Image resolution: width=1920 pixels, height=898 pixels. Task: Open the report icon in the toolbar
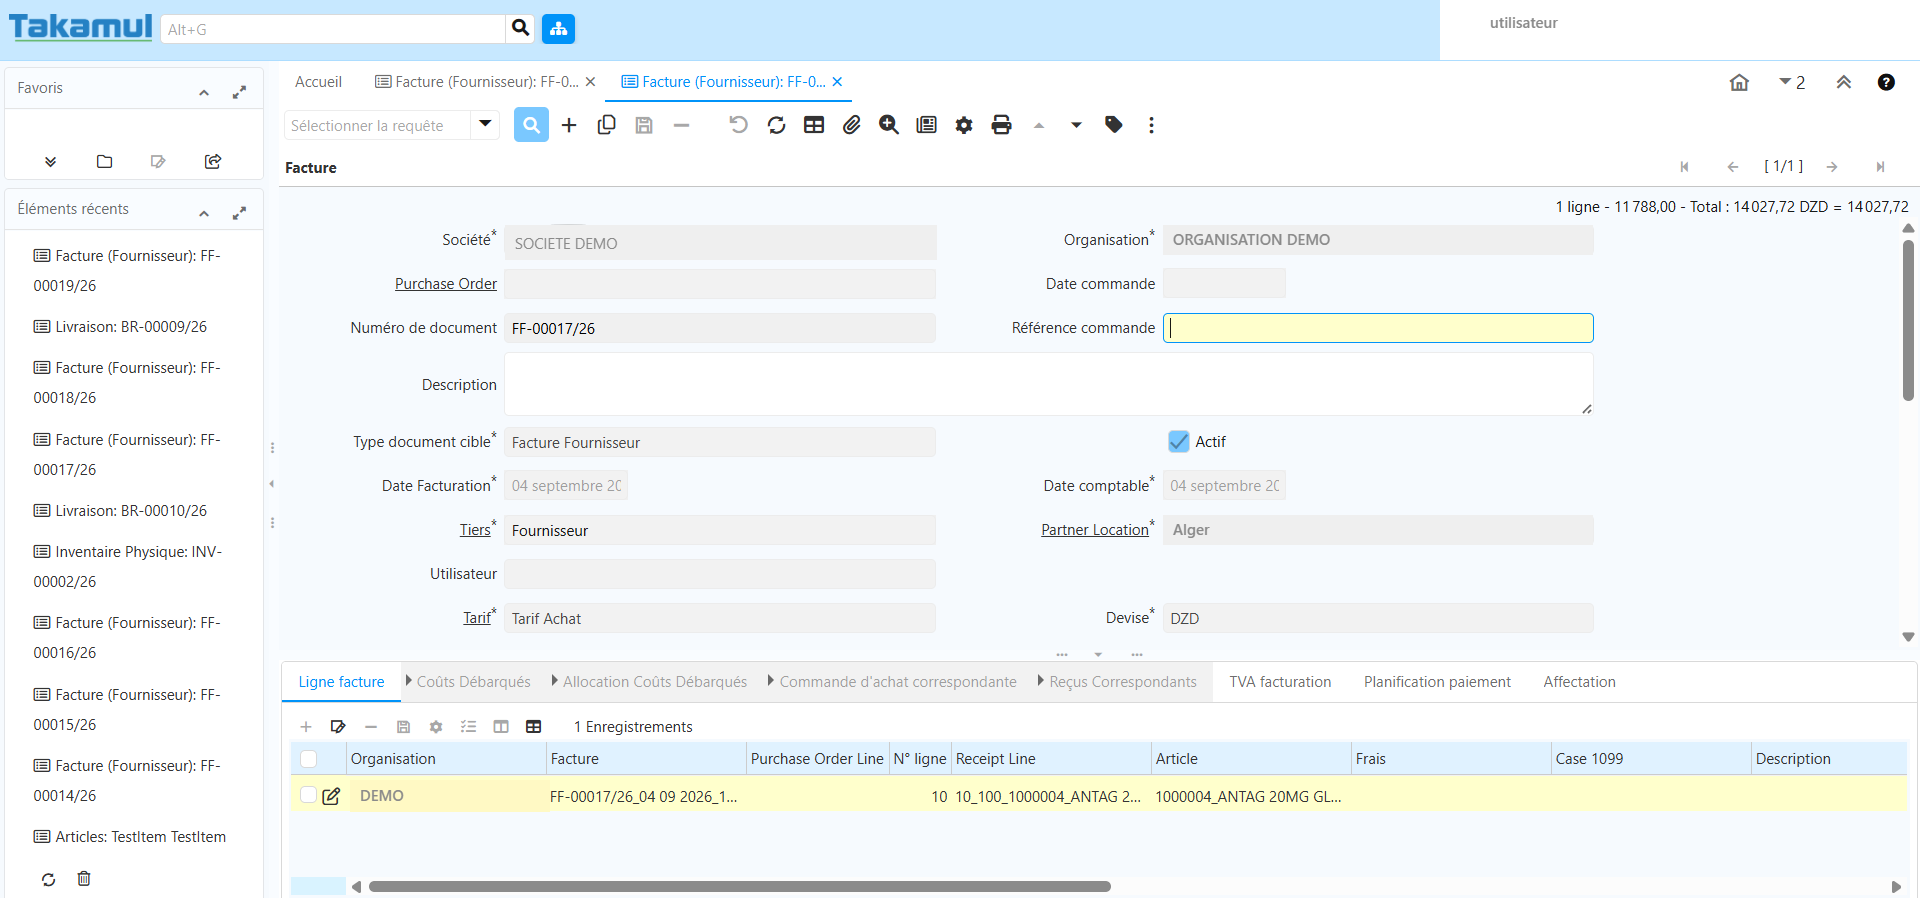[x=926, y=125]
